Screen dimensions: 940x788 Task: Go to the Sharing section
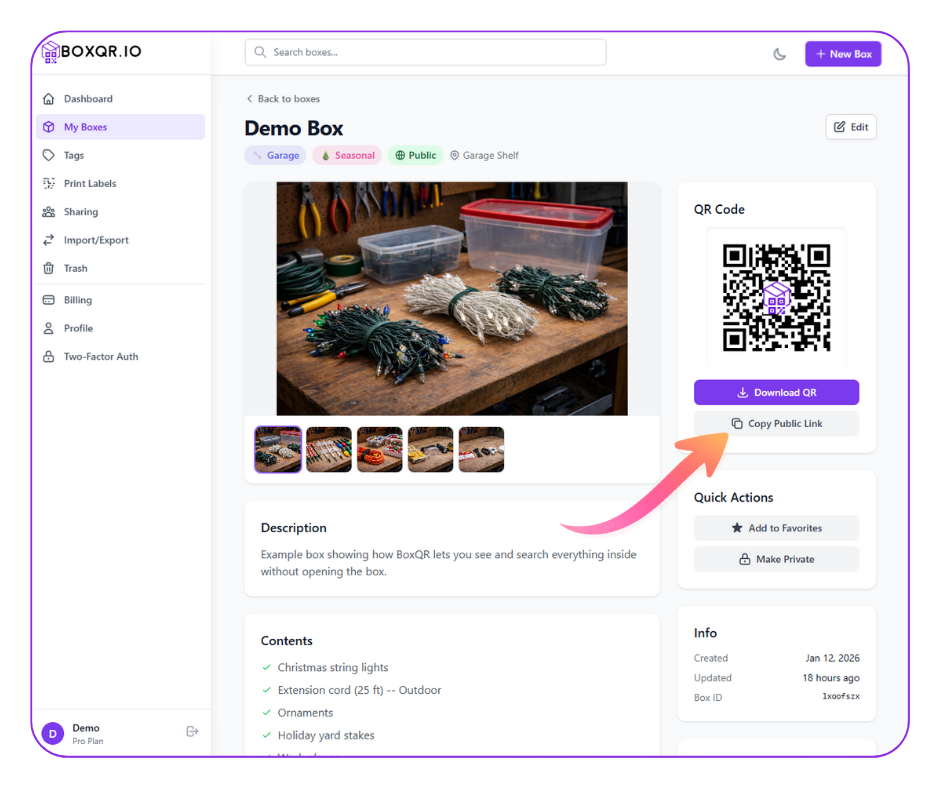[81, 212]
